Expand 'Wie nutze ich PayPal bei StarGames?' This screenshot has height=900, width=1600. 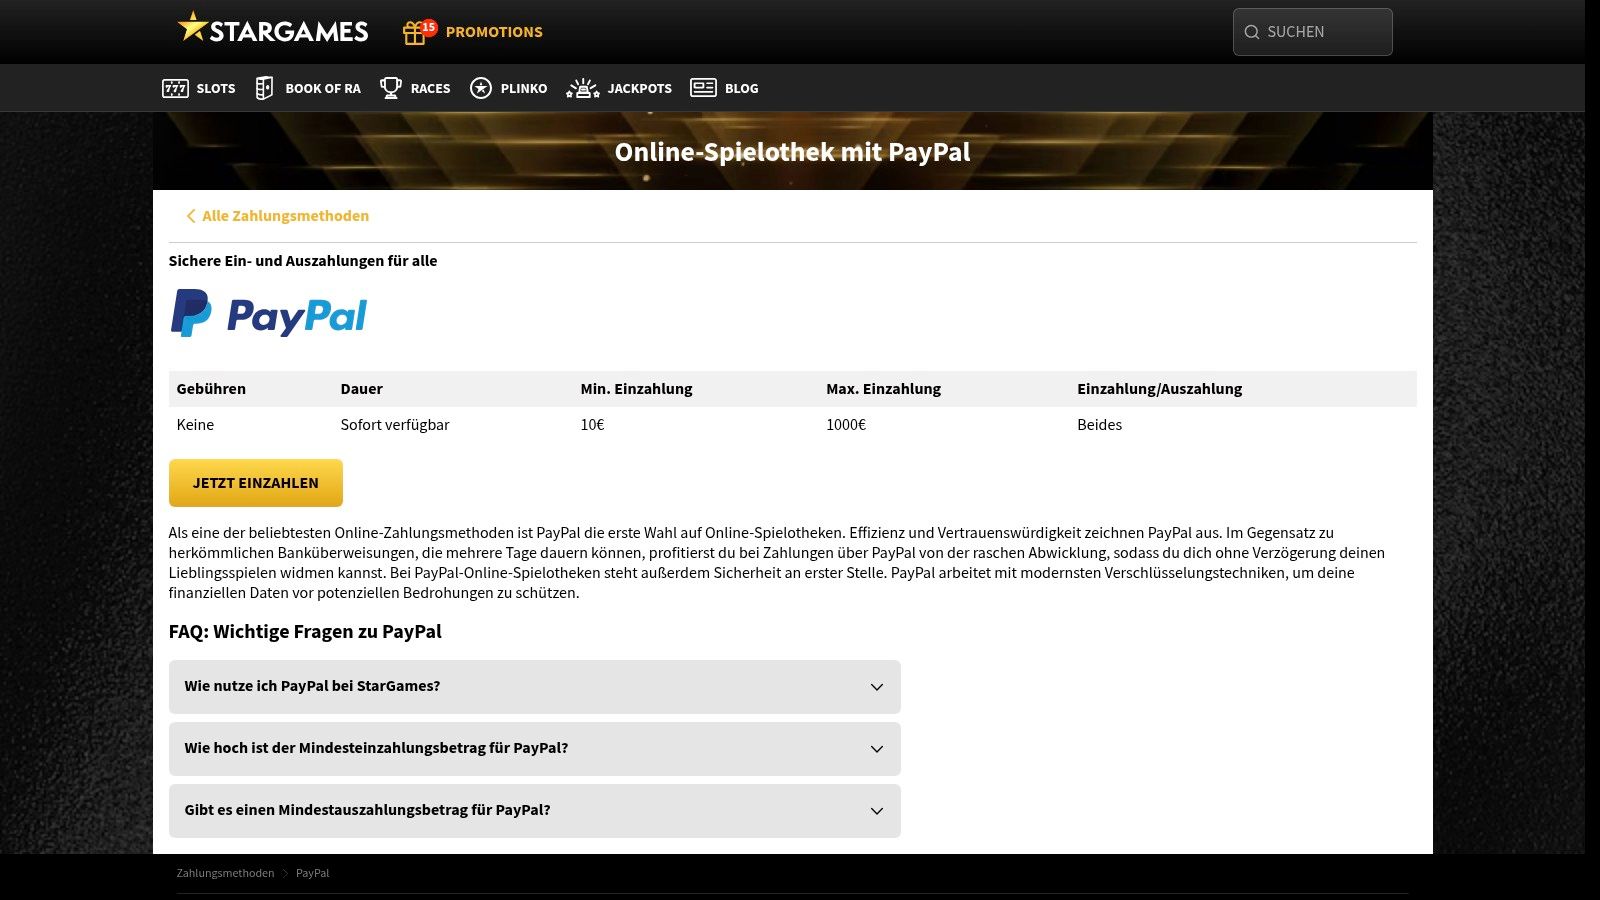(534, 687)
